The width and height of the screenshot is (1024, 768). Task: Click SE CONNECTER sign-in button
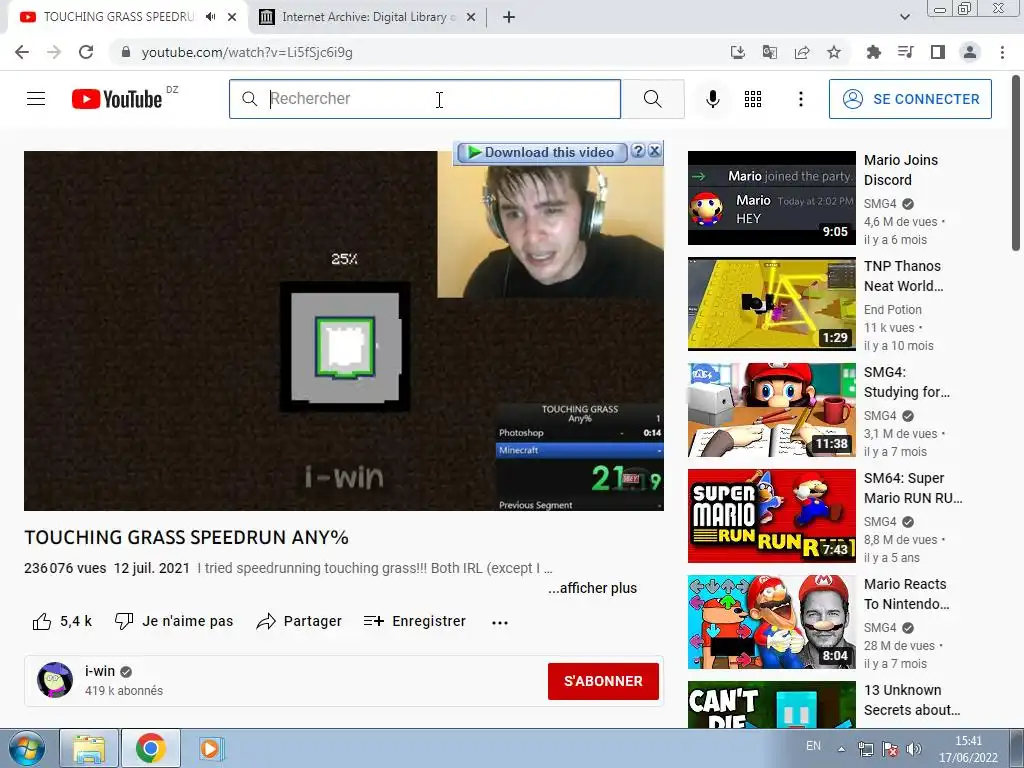pos(910,99)
